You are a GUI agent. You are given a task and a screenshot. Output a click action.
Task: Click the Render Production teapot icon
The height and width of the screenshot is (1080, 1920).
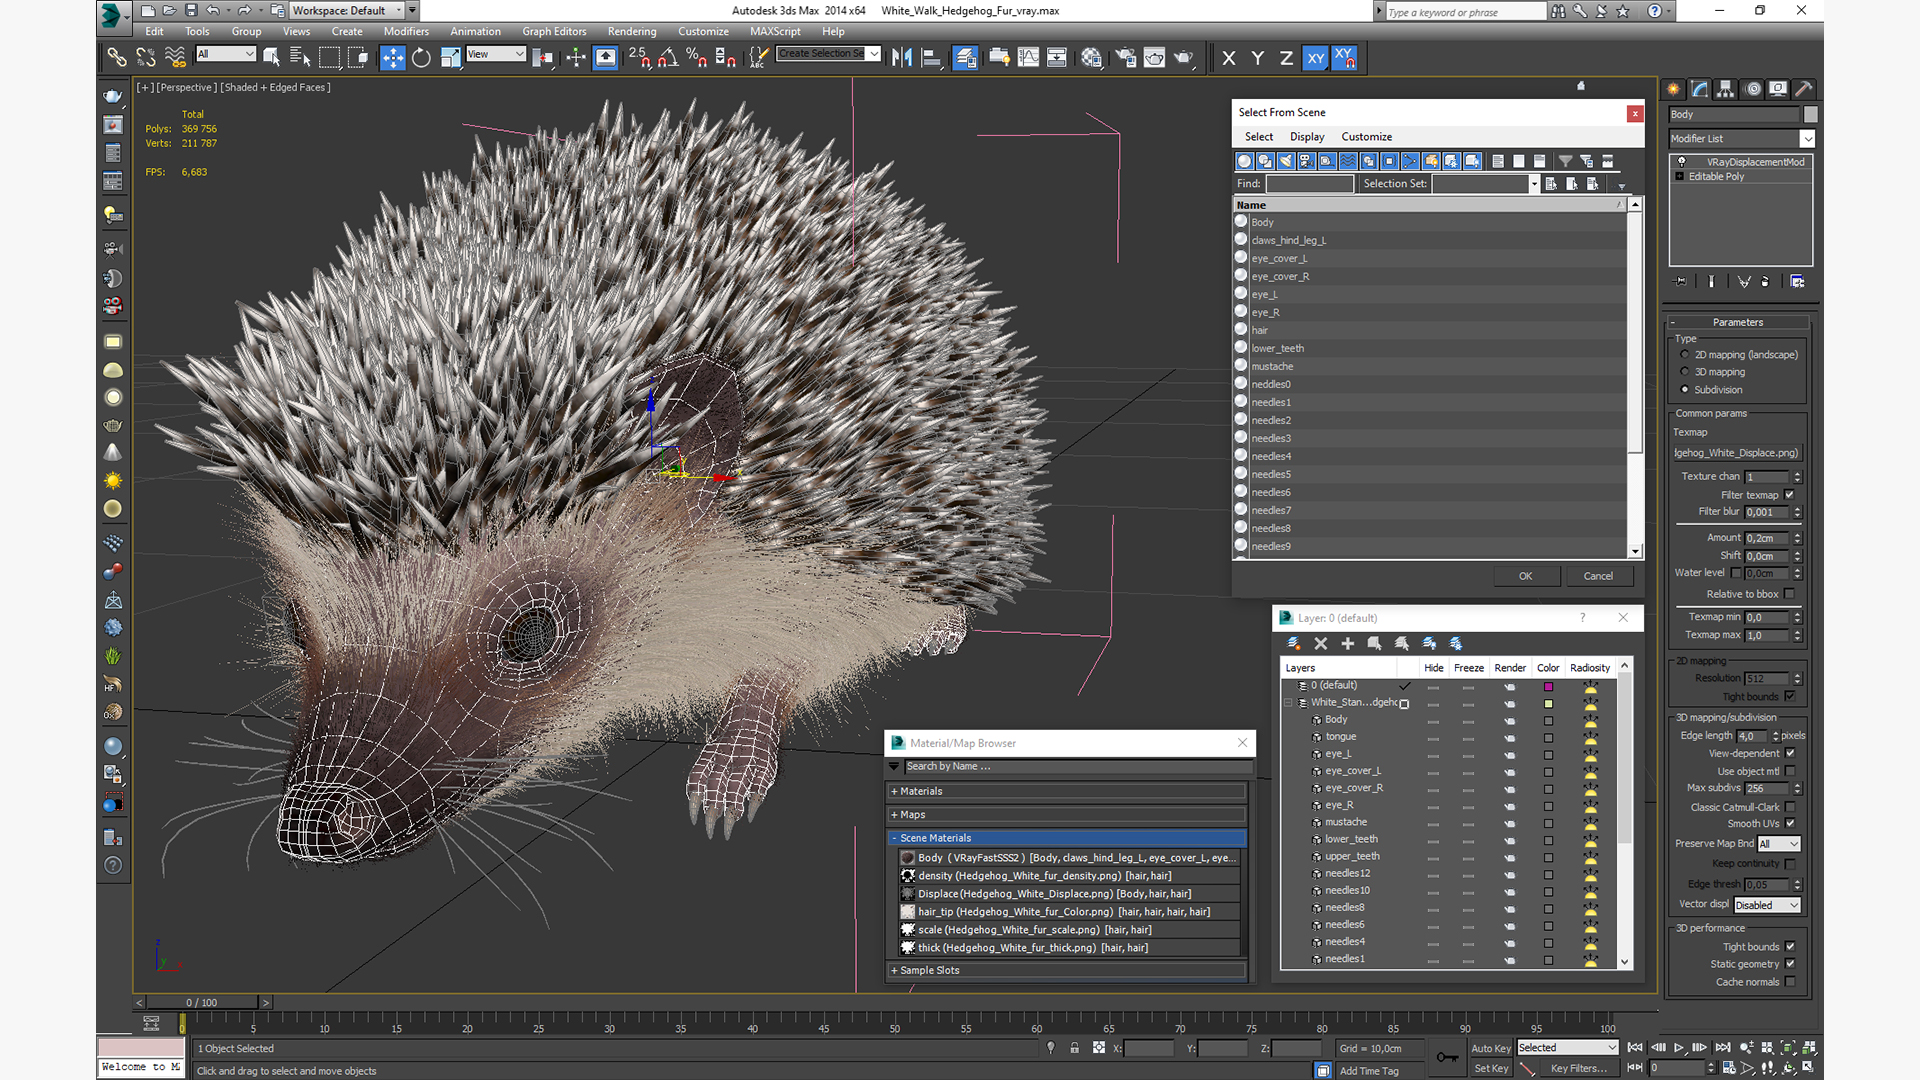(1184, 58)
